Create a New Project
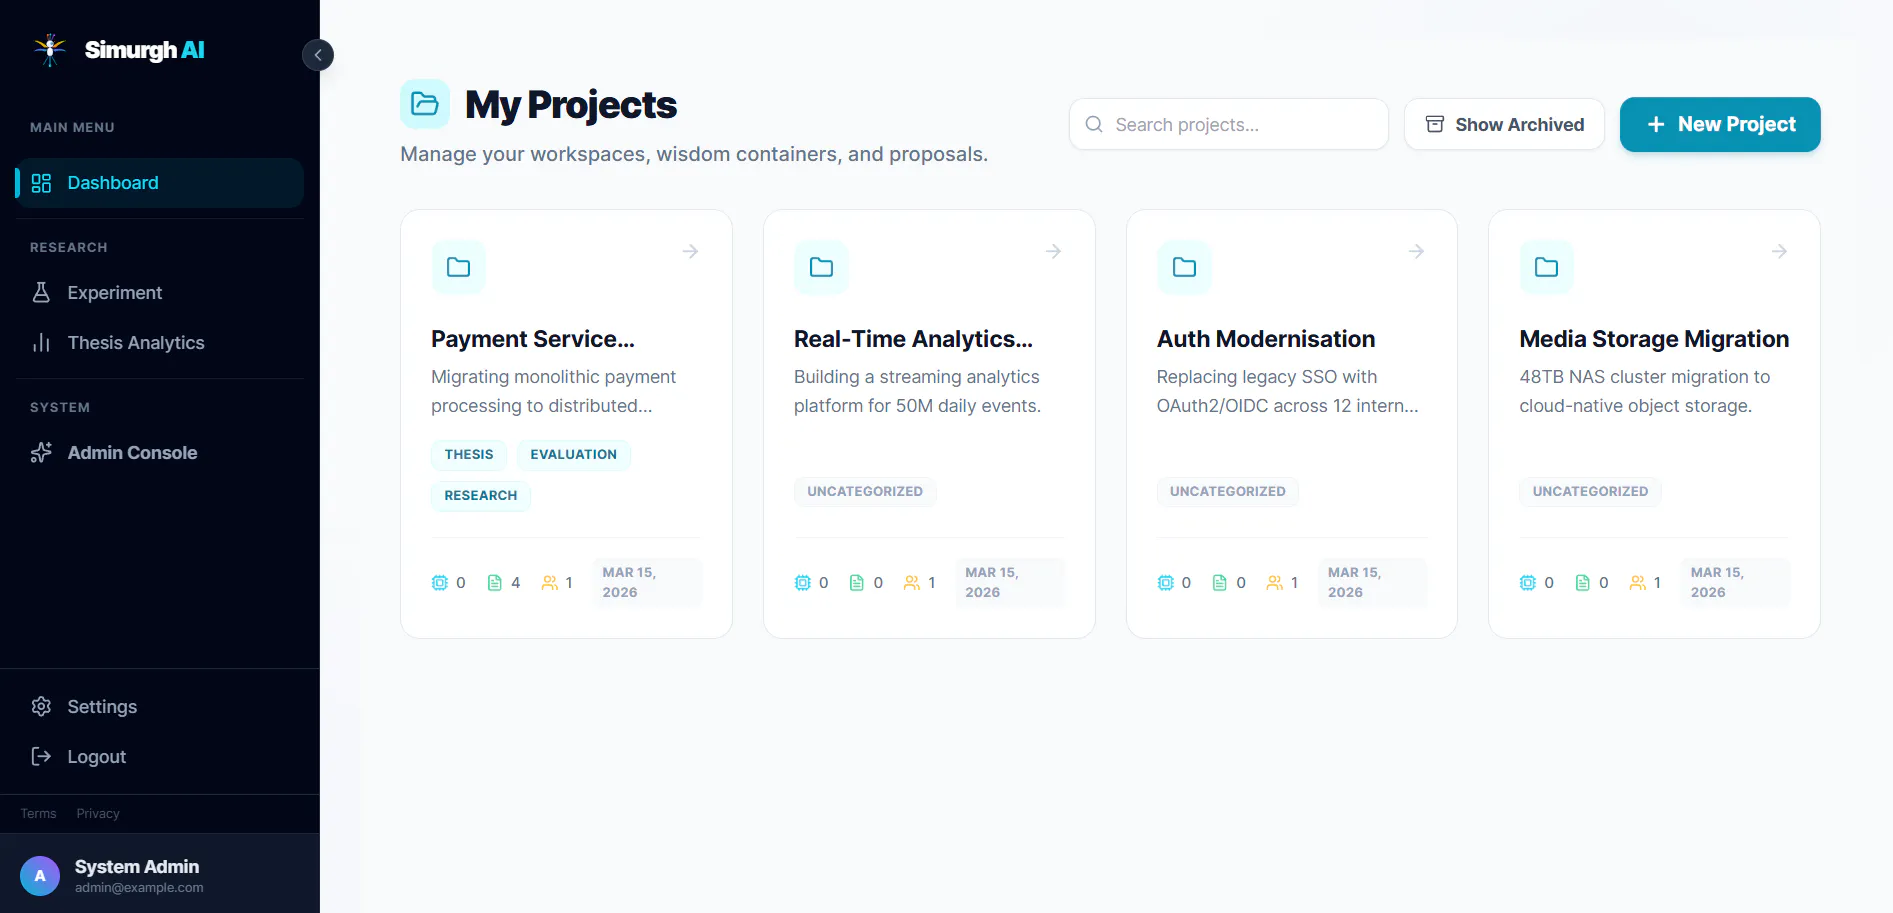1893x913 pixels. 1720,124
